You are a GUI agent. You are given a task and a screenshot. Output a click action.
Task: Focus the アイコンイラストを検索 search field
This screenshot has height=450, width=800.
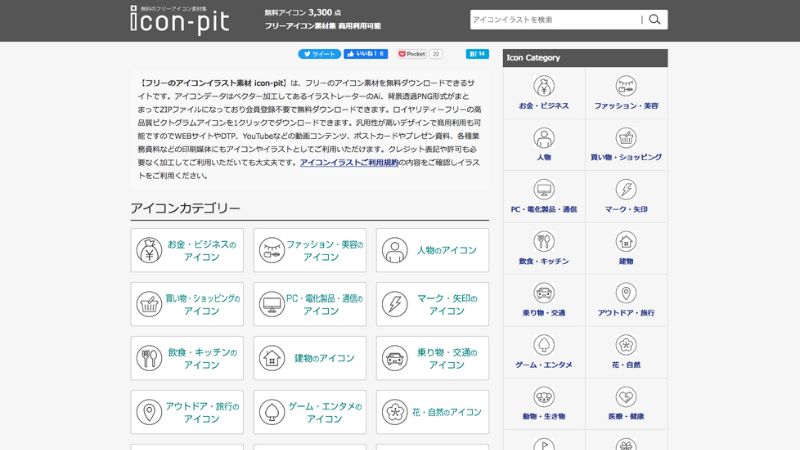tap(555, 19)
